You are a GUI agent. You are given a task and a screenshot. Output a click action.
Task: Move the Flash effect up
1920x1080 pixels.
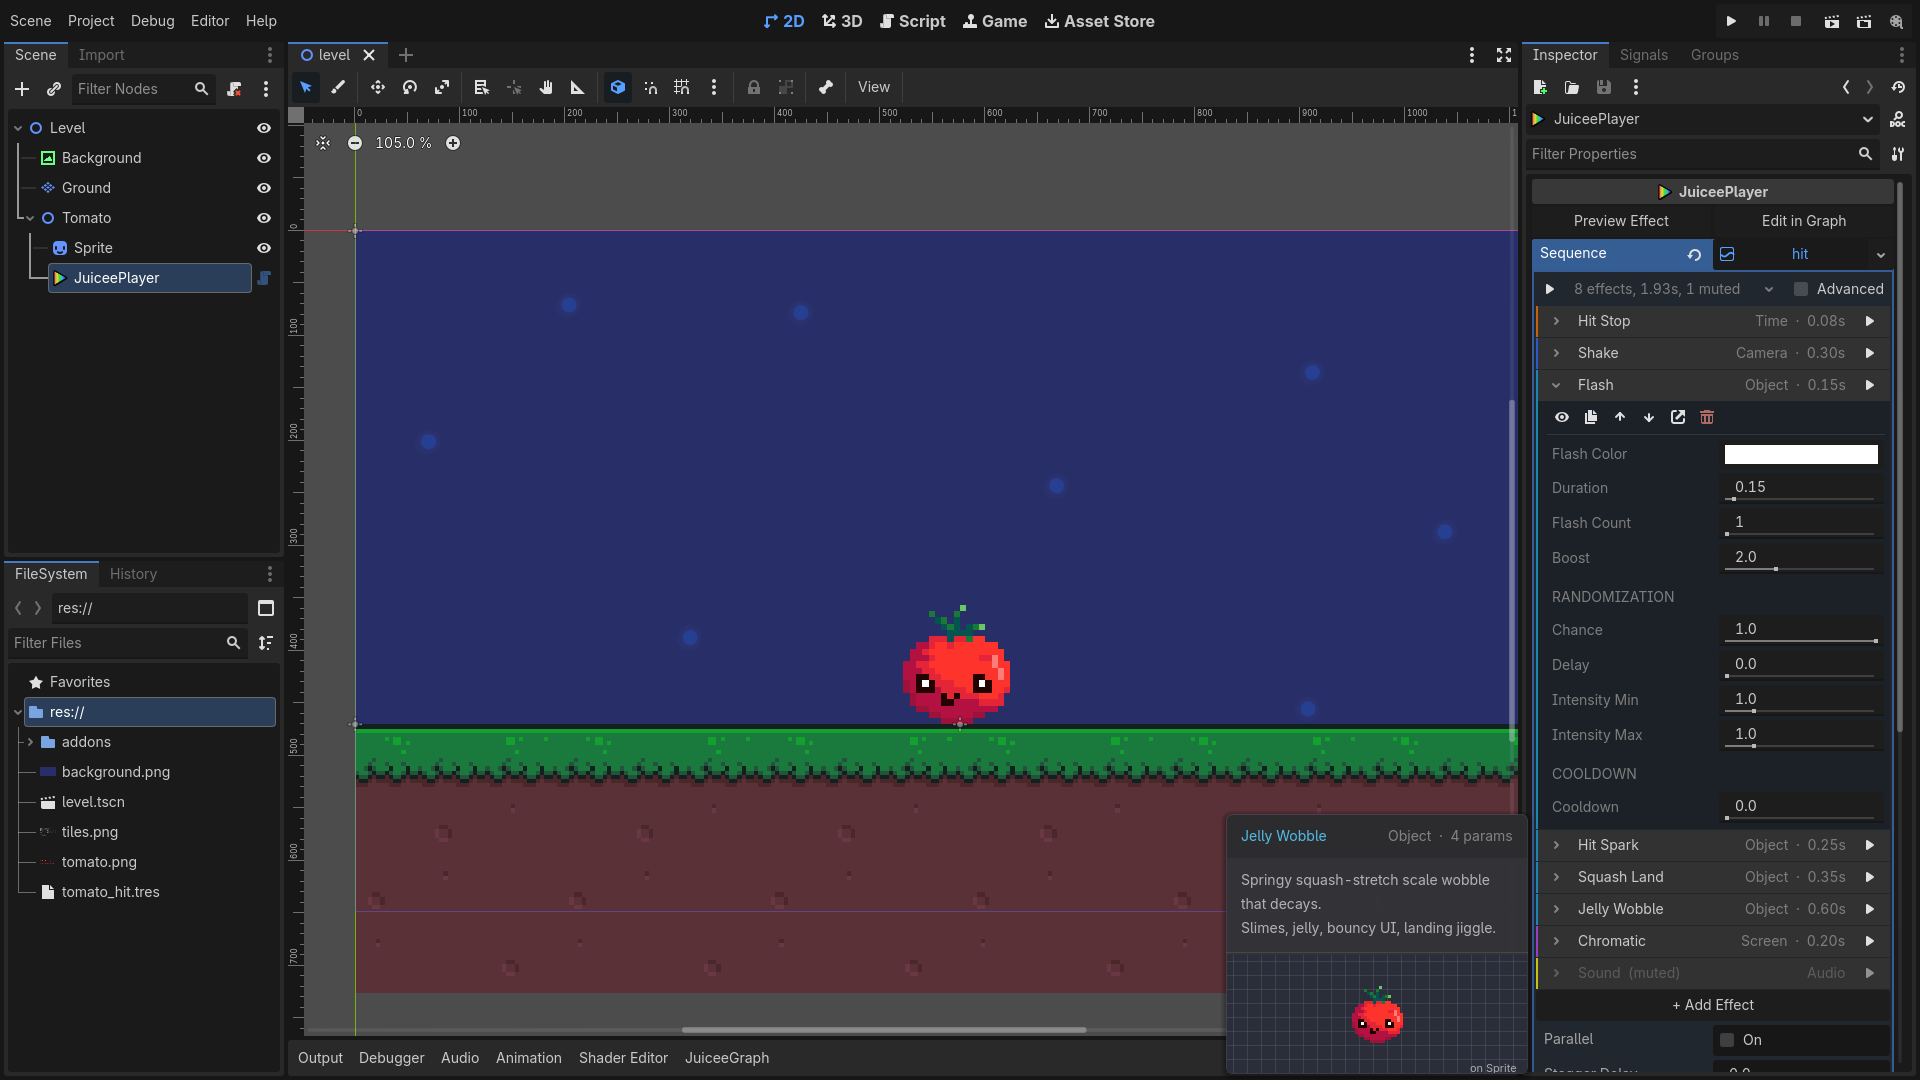1620,417
